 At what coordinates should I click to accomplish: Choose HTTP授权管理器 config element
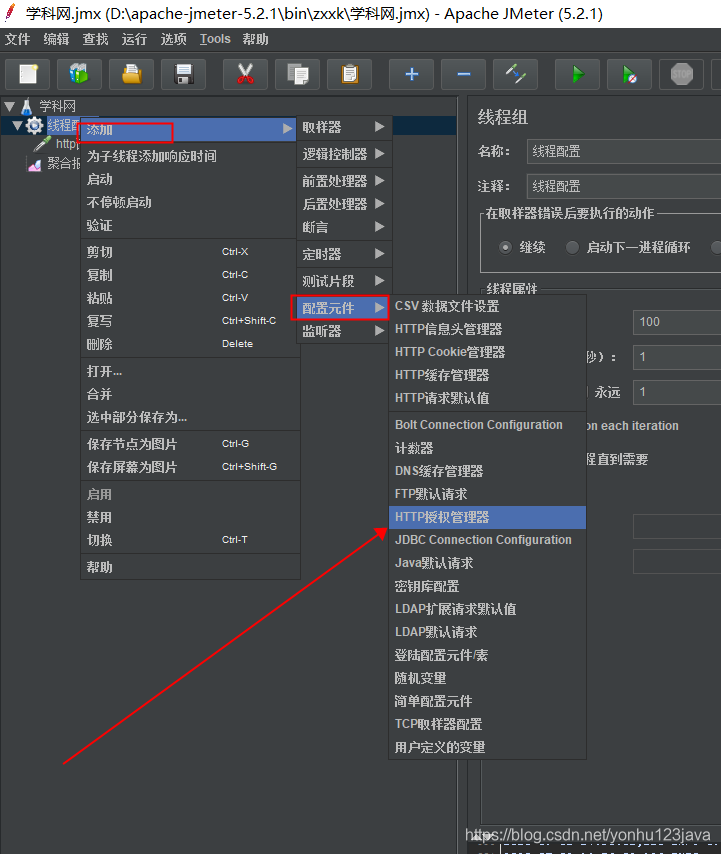tap(487, 517)
